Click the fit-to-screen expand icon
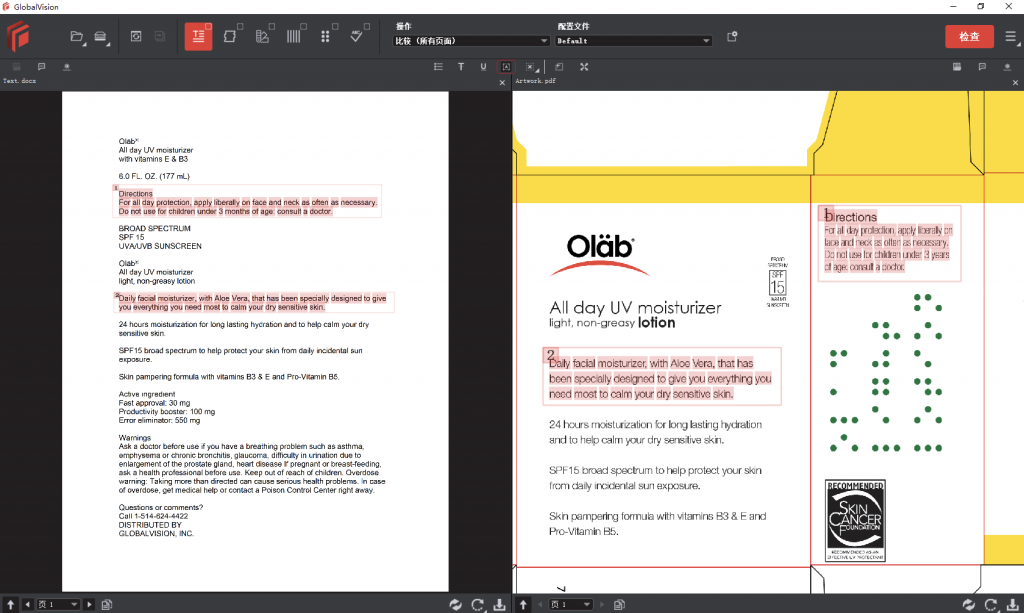1024x613 pixels. [584, 67]
